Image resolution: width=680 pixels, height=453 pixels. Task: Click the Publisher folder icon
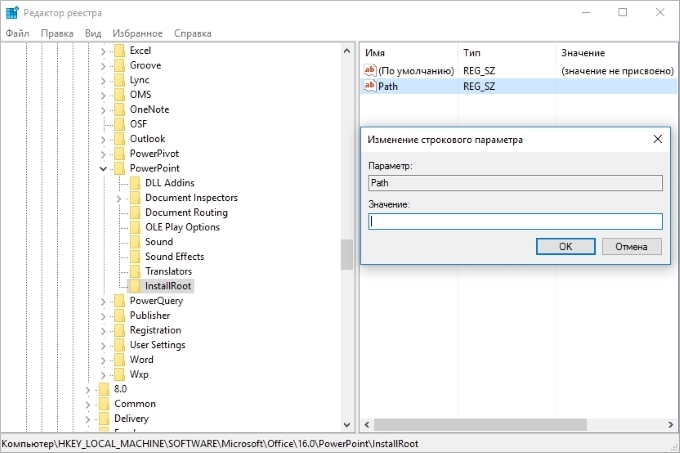pos(119,316)
